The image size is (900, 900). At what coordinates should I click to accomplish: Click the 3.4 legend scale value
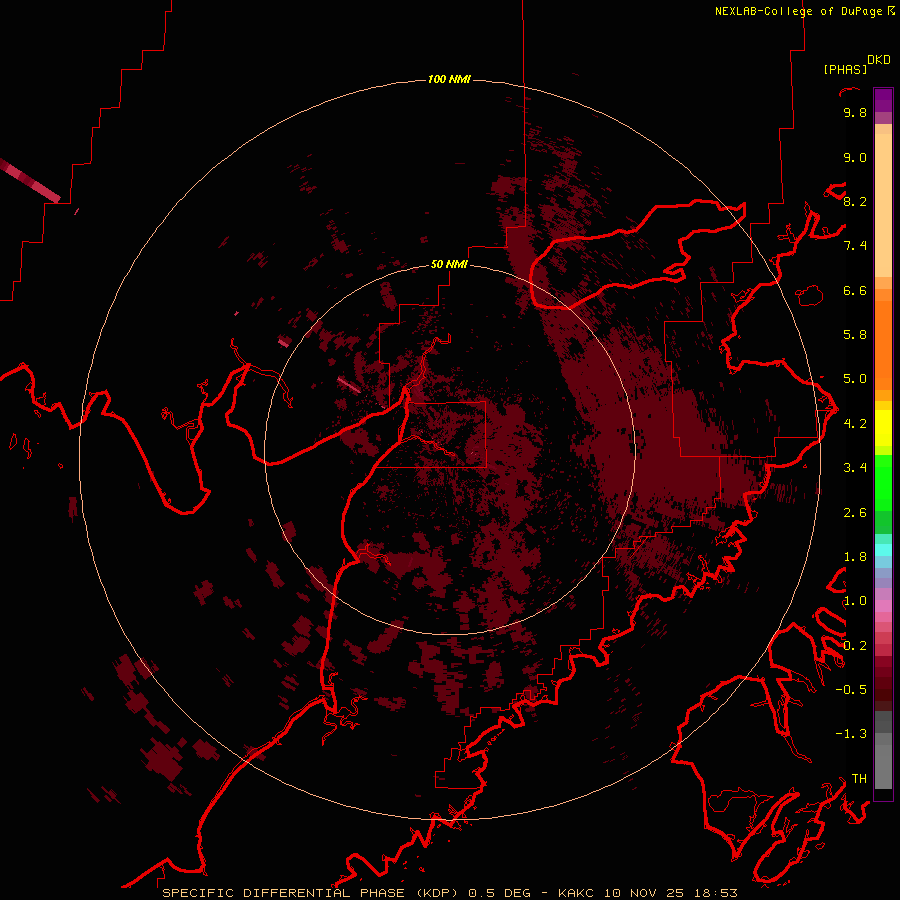(x=855, y=468)
